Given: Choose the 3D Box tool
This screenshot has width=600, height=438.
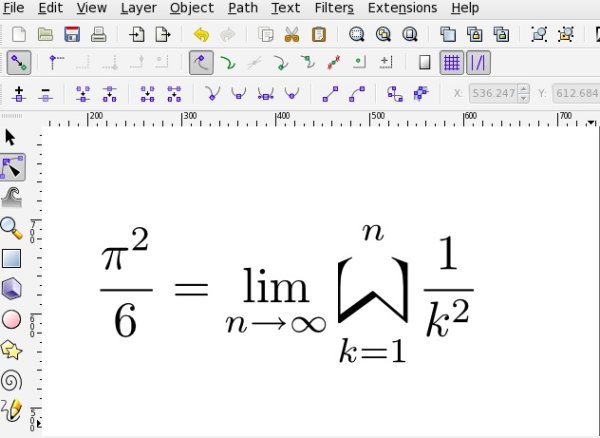Looking at the screenshot, I should (11, 288).
